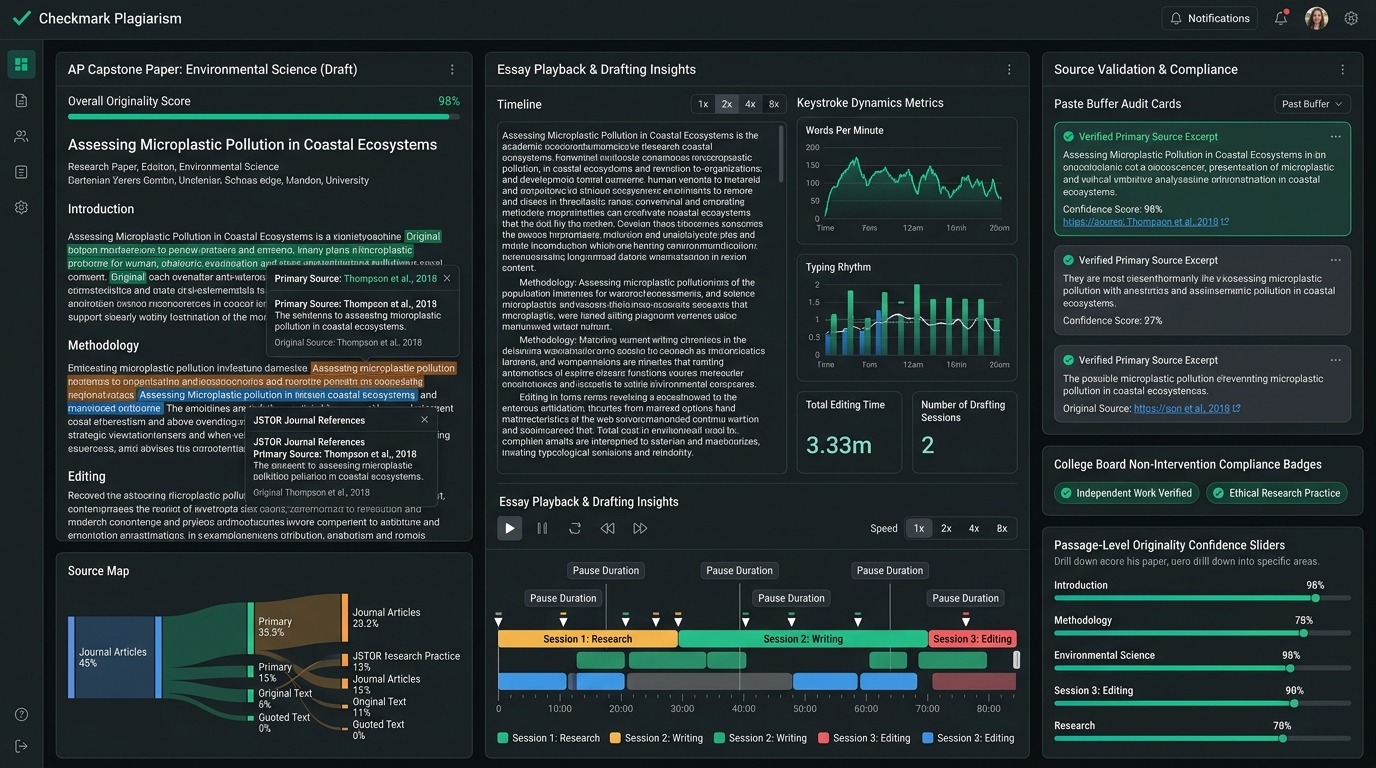The image size is (1376, 768).
Task: Click the Notifications button
Action: point(1209,18)
